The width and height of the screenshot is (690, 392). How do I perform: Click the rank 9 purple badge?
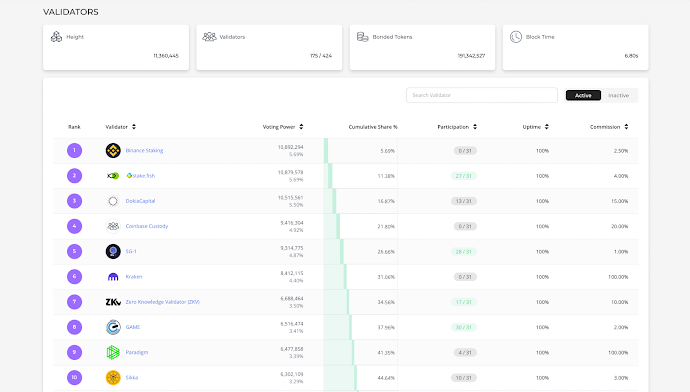click(x=74, y=352)
